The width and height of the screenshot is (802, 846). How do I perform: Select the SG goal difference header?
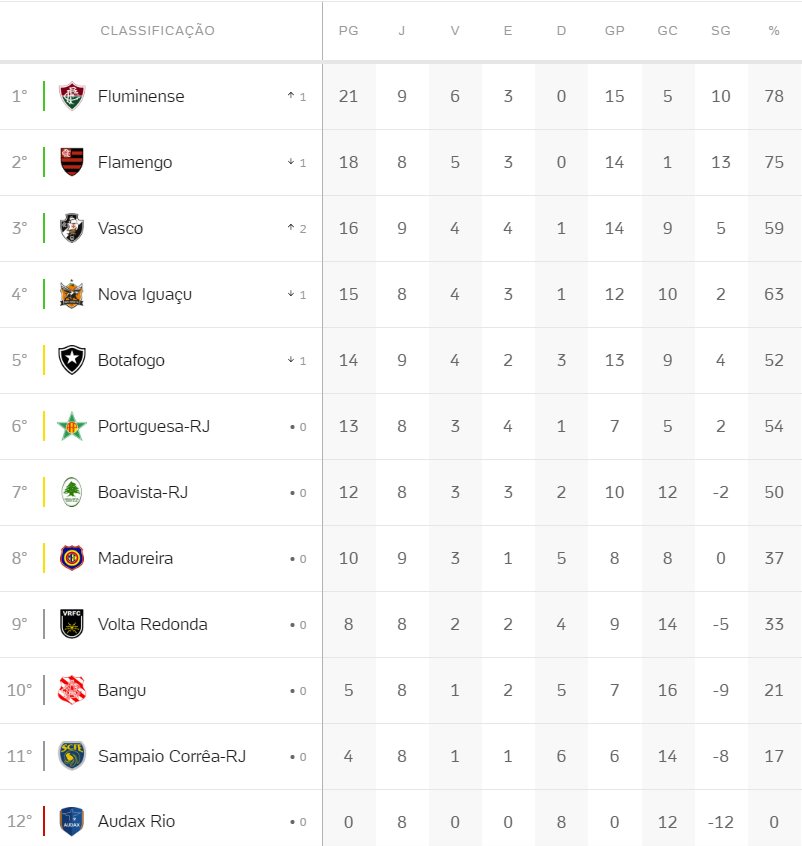pos(721,31)
